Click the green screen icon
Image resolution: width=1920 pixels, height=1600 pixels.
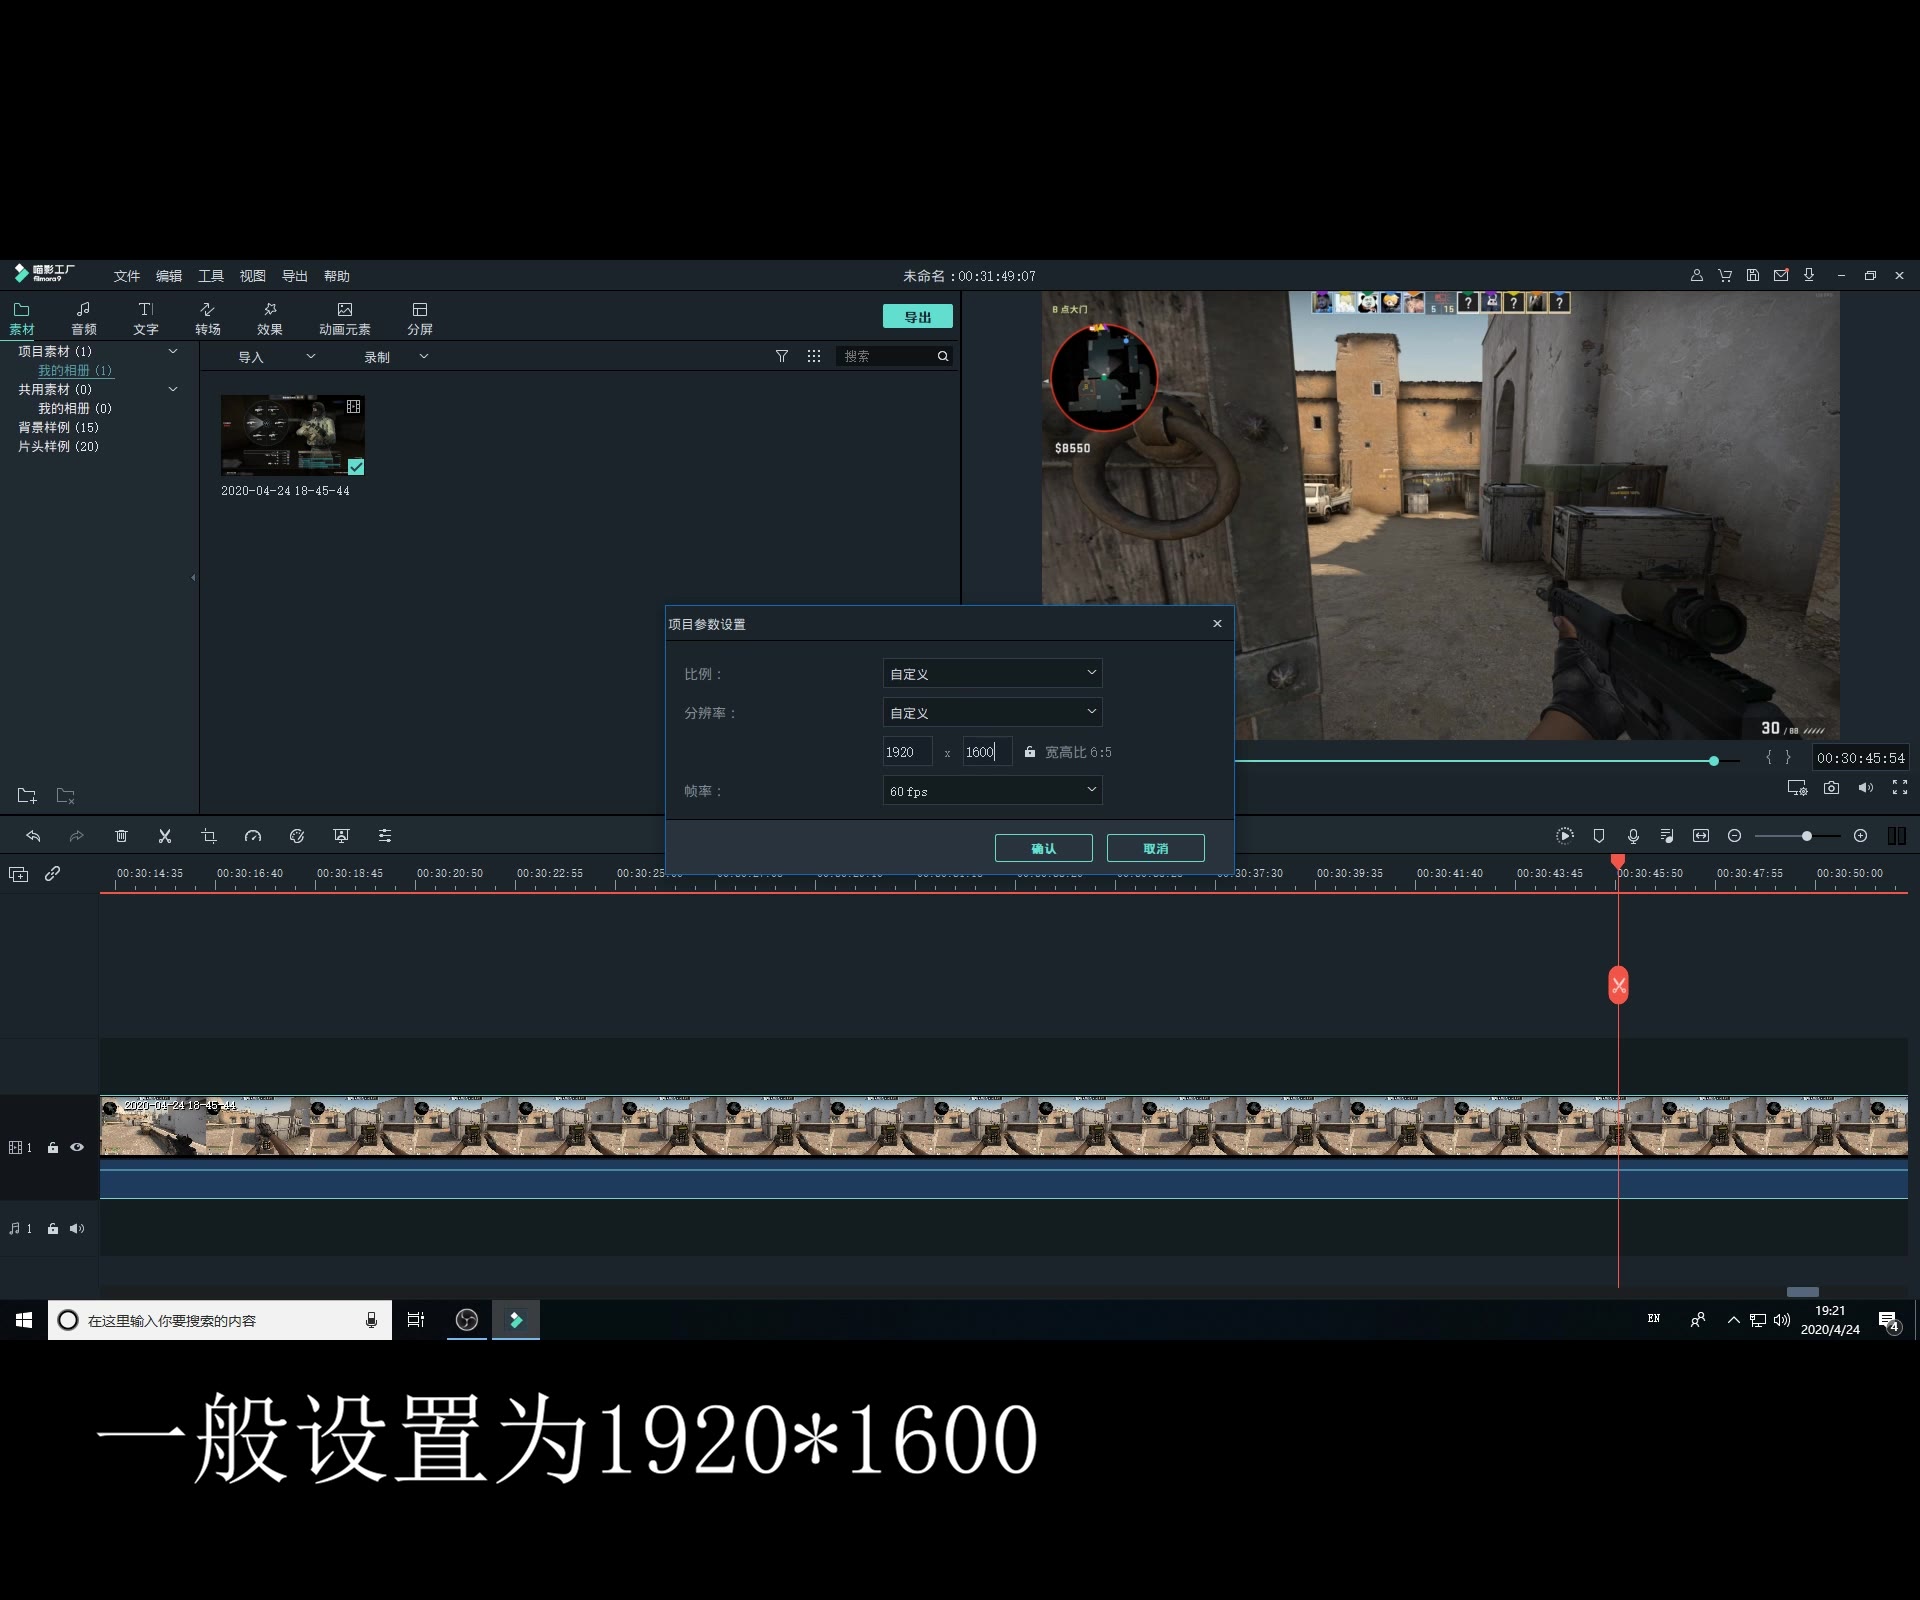(x=341, y=836)
